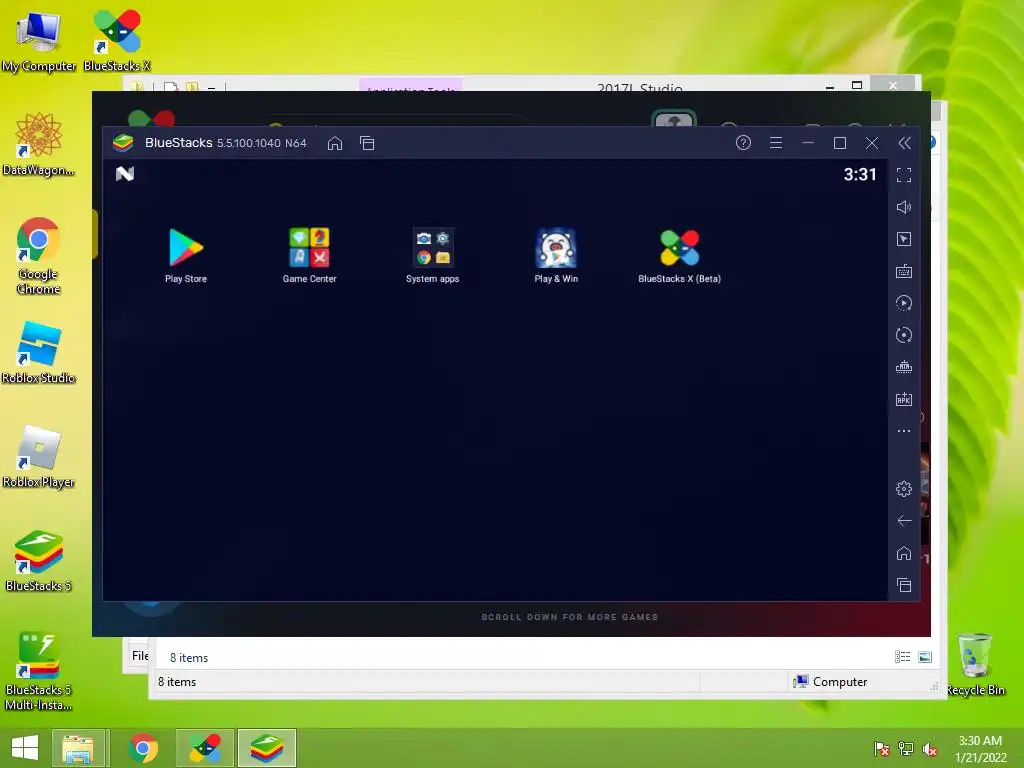
Task: Open Google Chrome desktop shortcut
Action: [39, 256]
